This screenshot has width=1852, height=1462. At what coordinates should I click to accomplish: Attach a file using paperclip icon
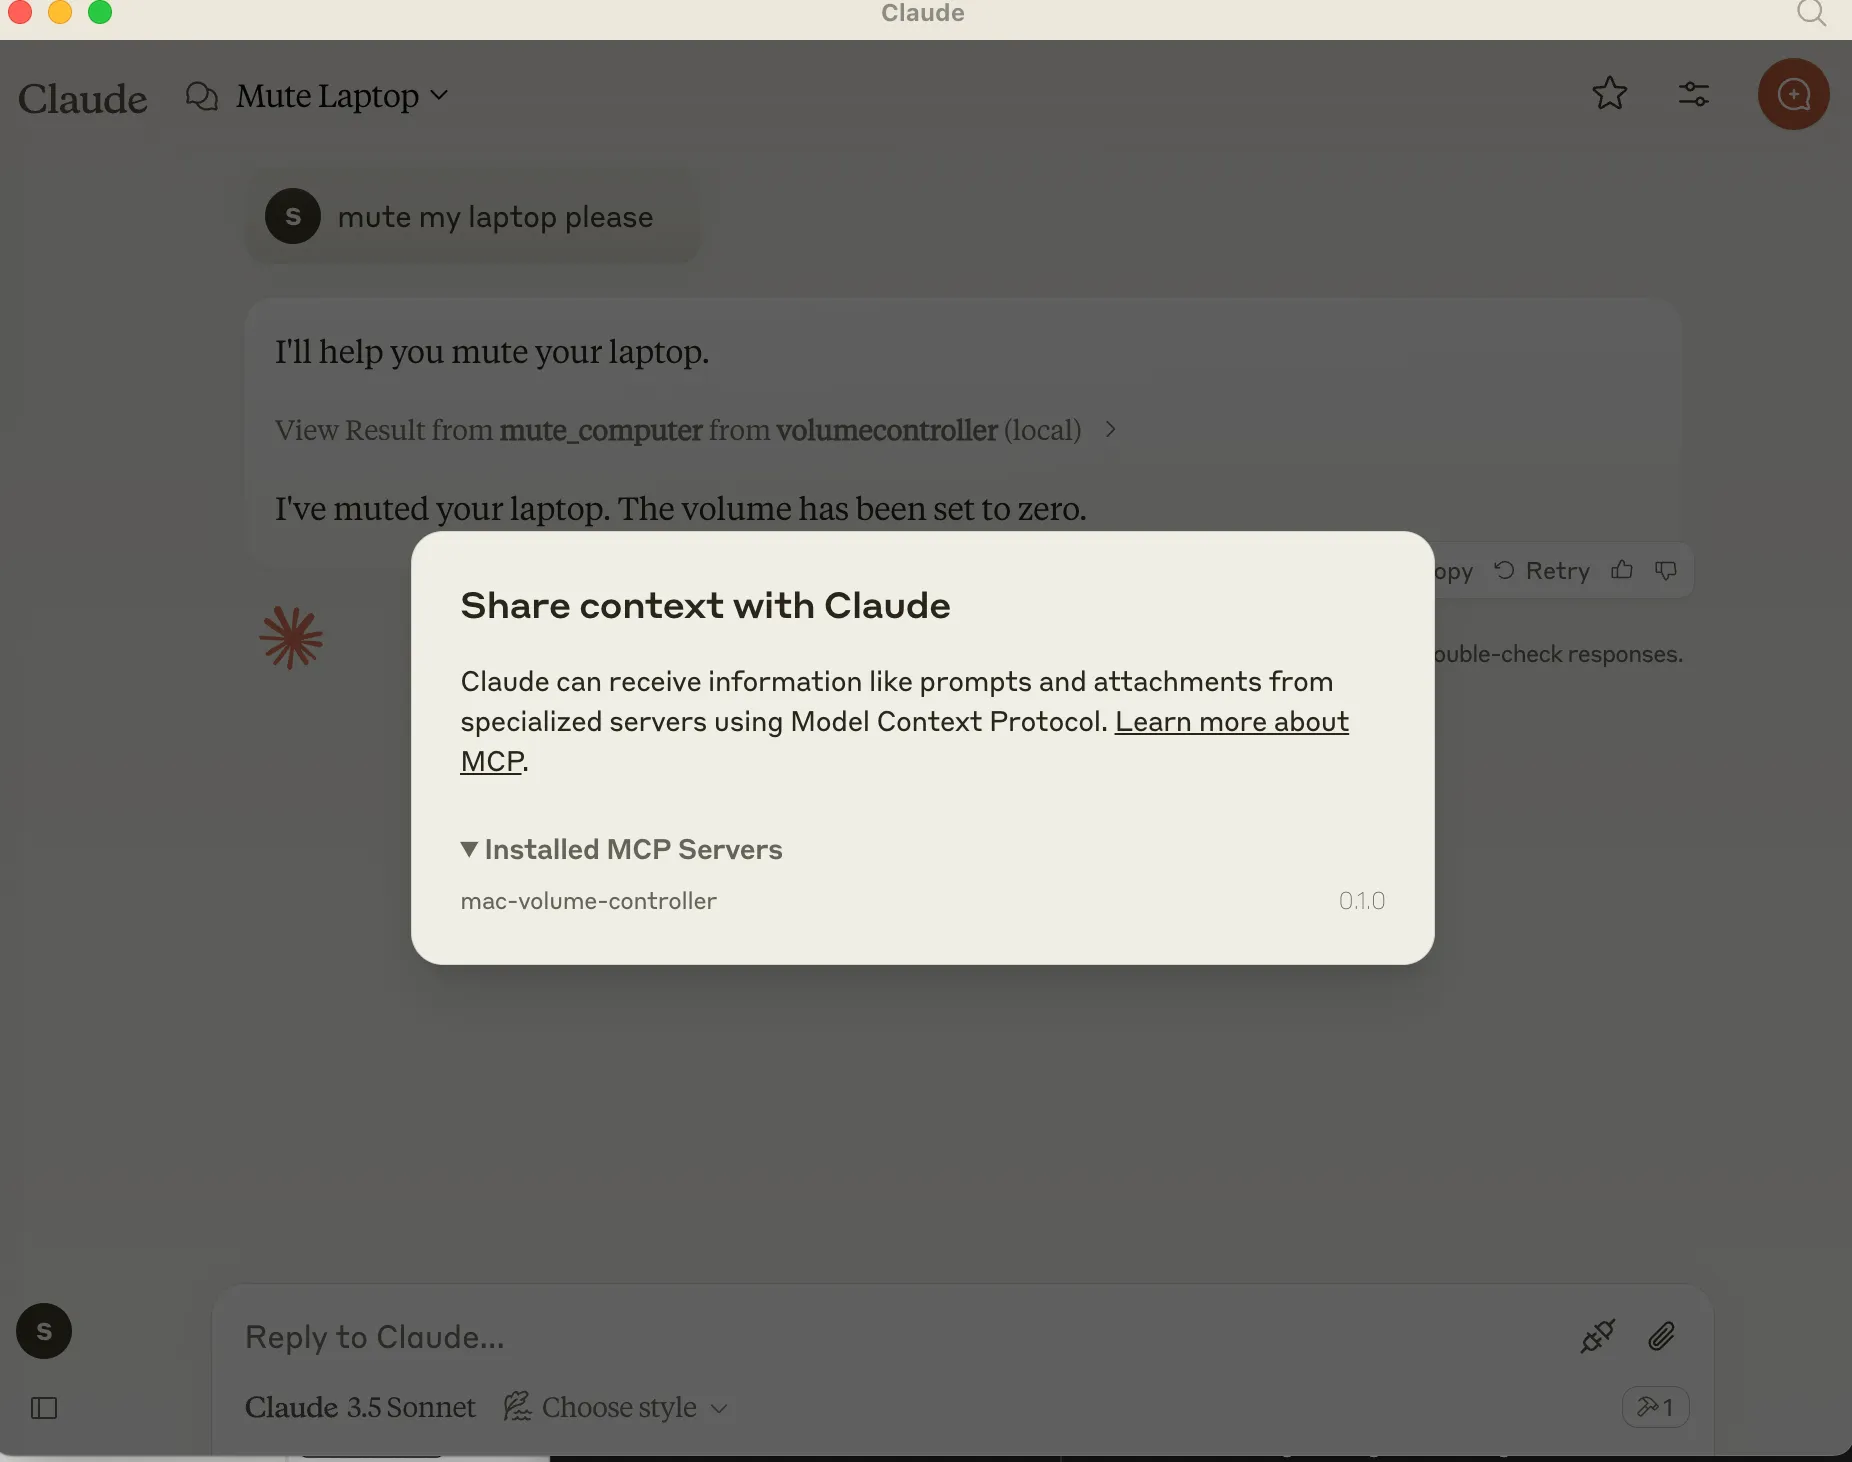[1661, 1336]
